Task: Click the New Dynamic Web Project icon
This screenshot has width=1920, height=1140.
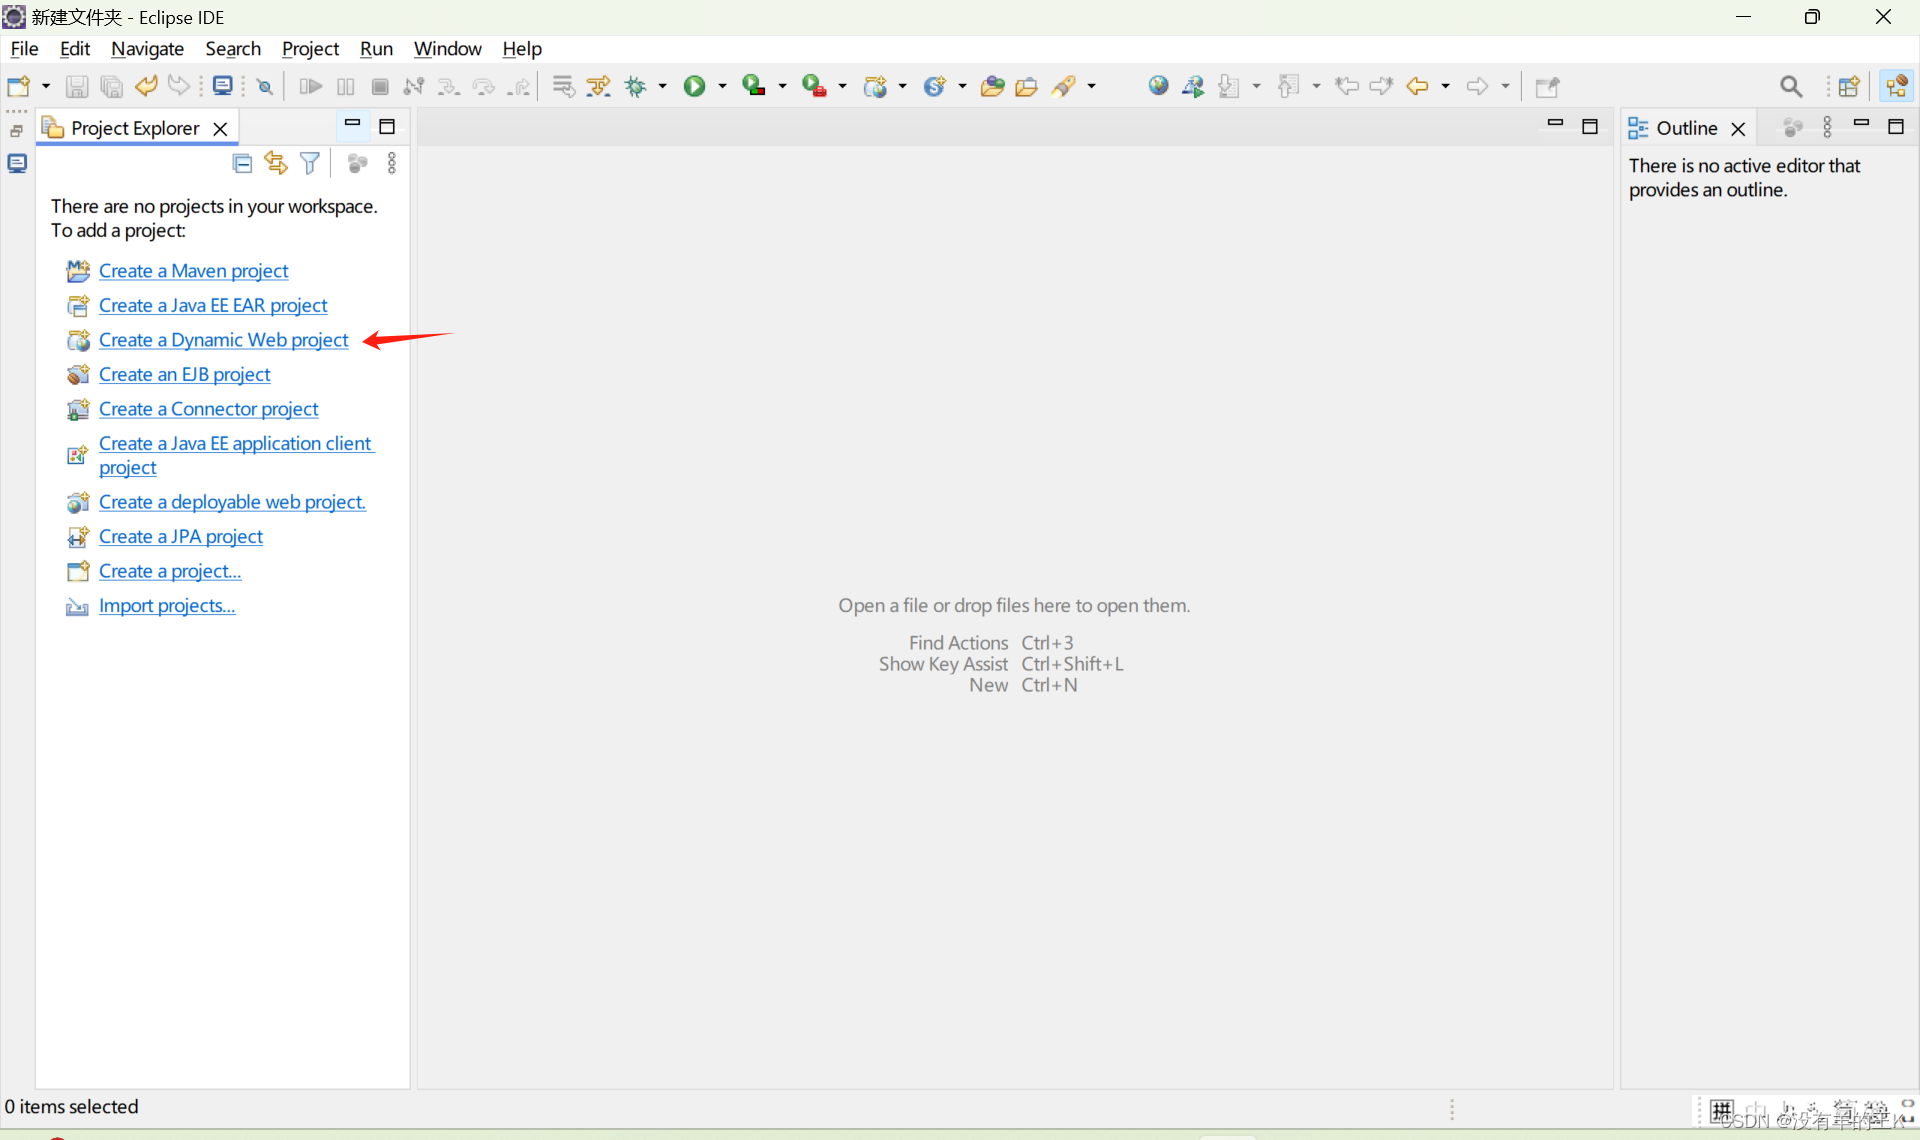Action: (x=876, y=87)
